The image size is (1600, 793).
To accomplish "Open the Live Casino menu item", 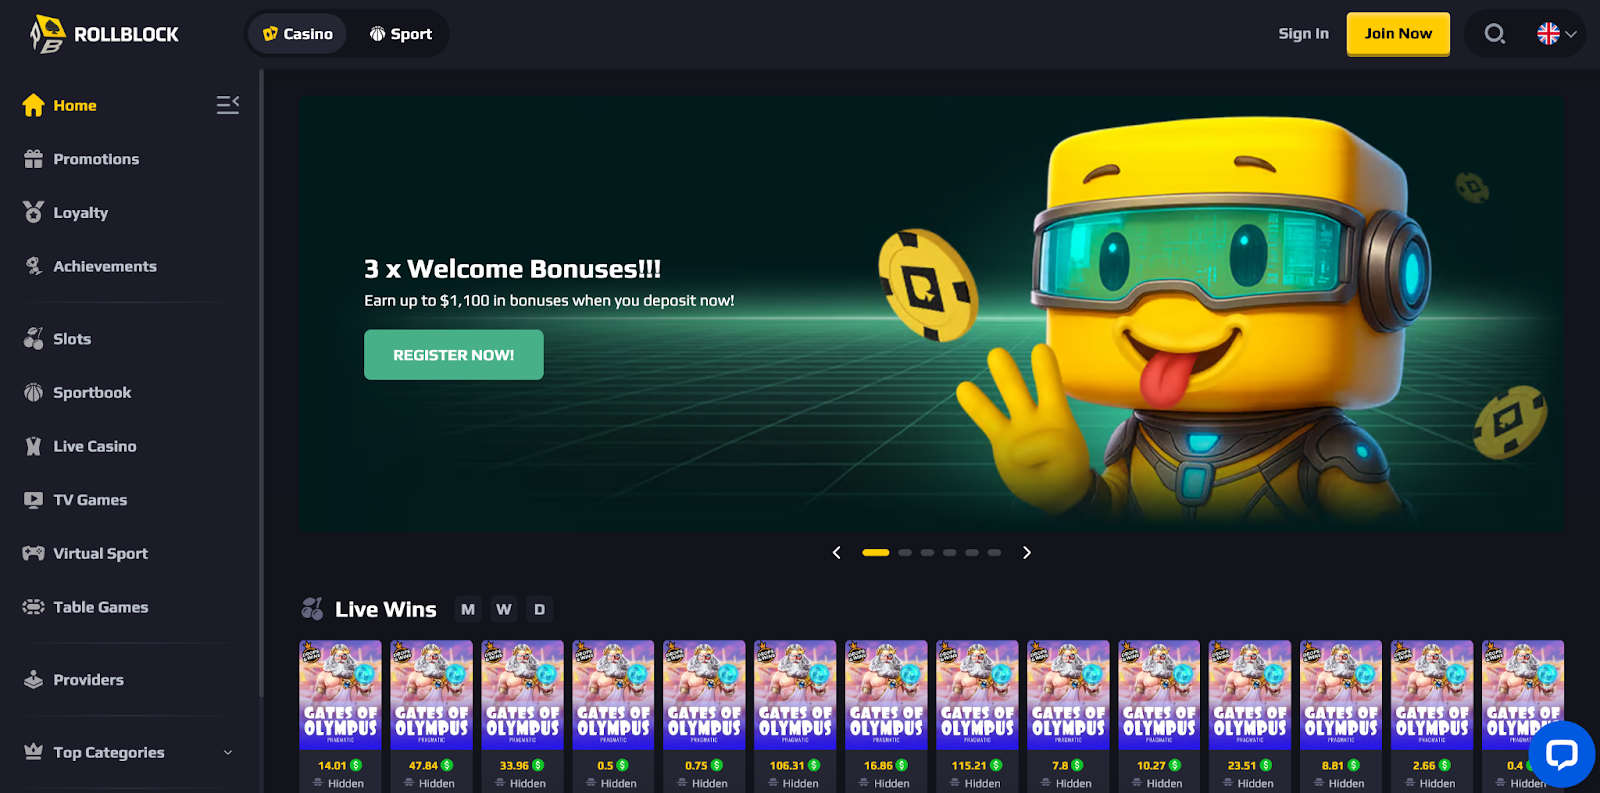I will coord(95,446).
